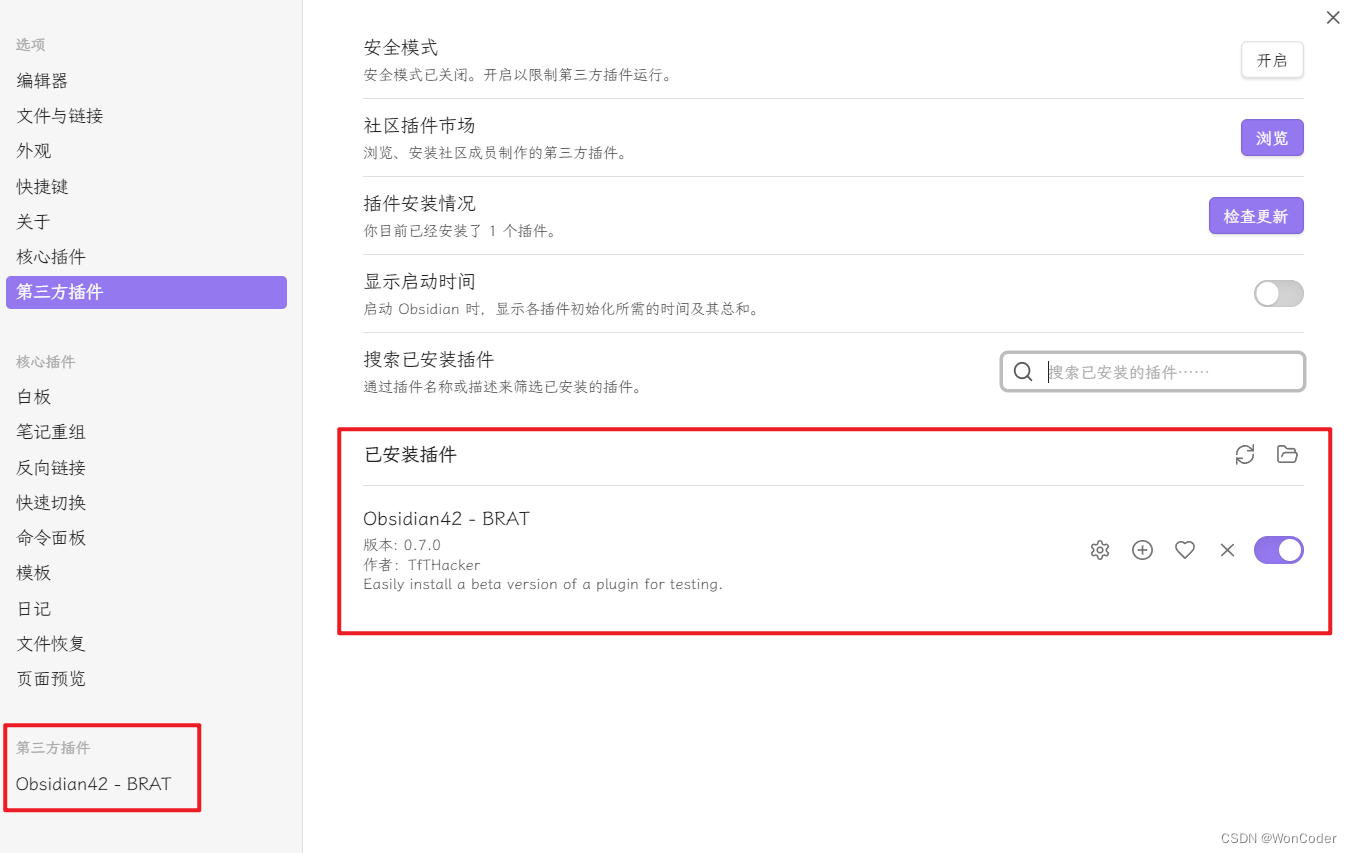
Task: Click the 搜索已安装插件 heading text
Action: (x=428, y=360)
